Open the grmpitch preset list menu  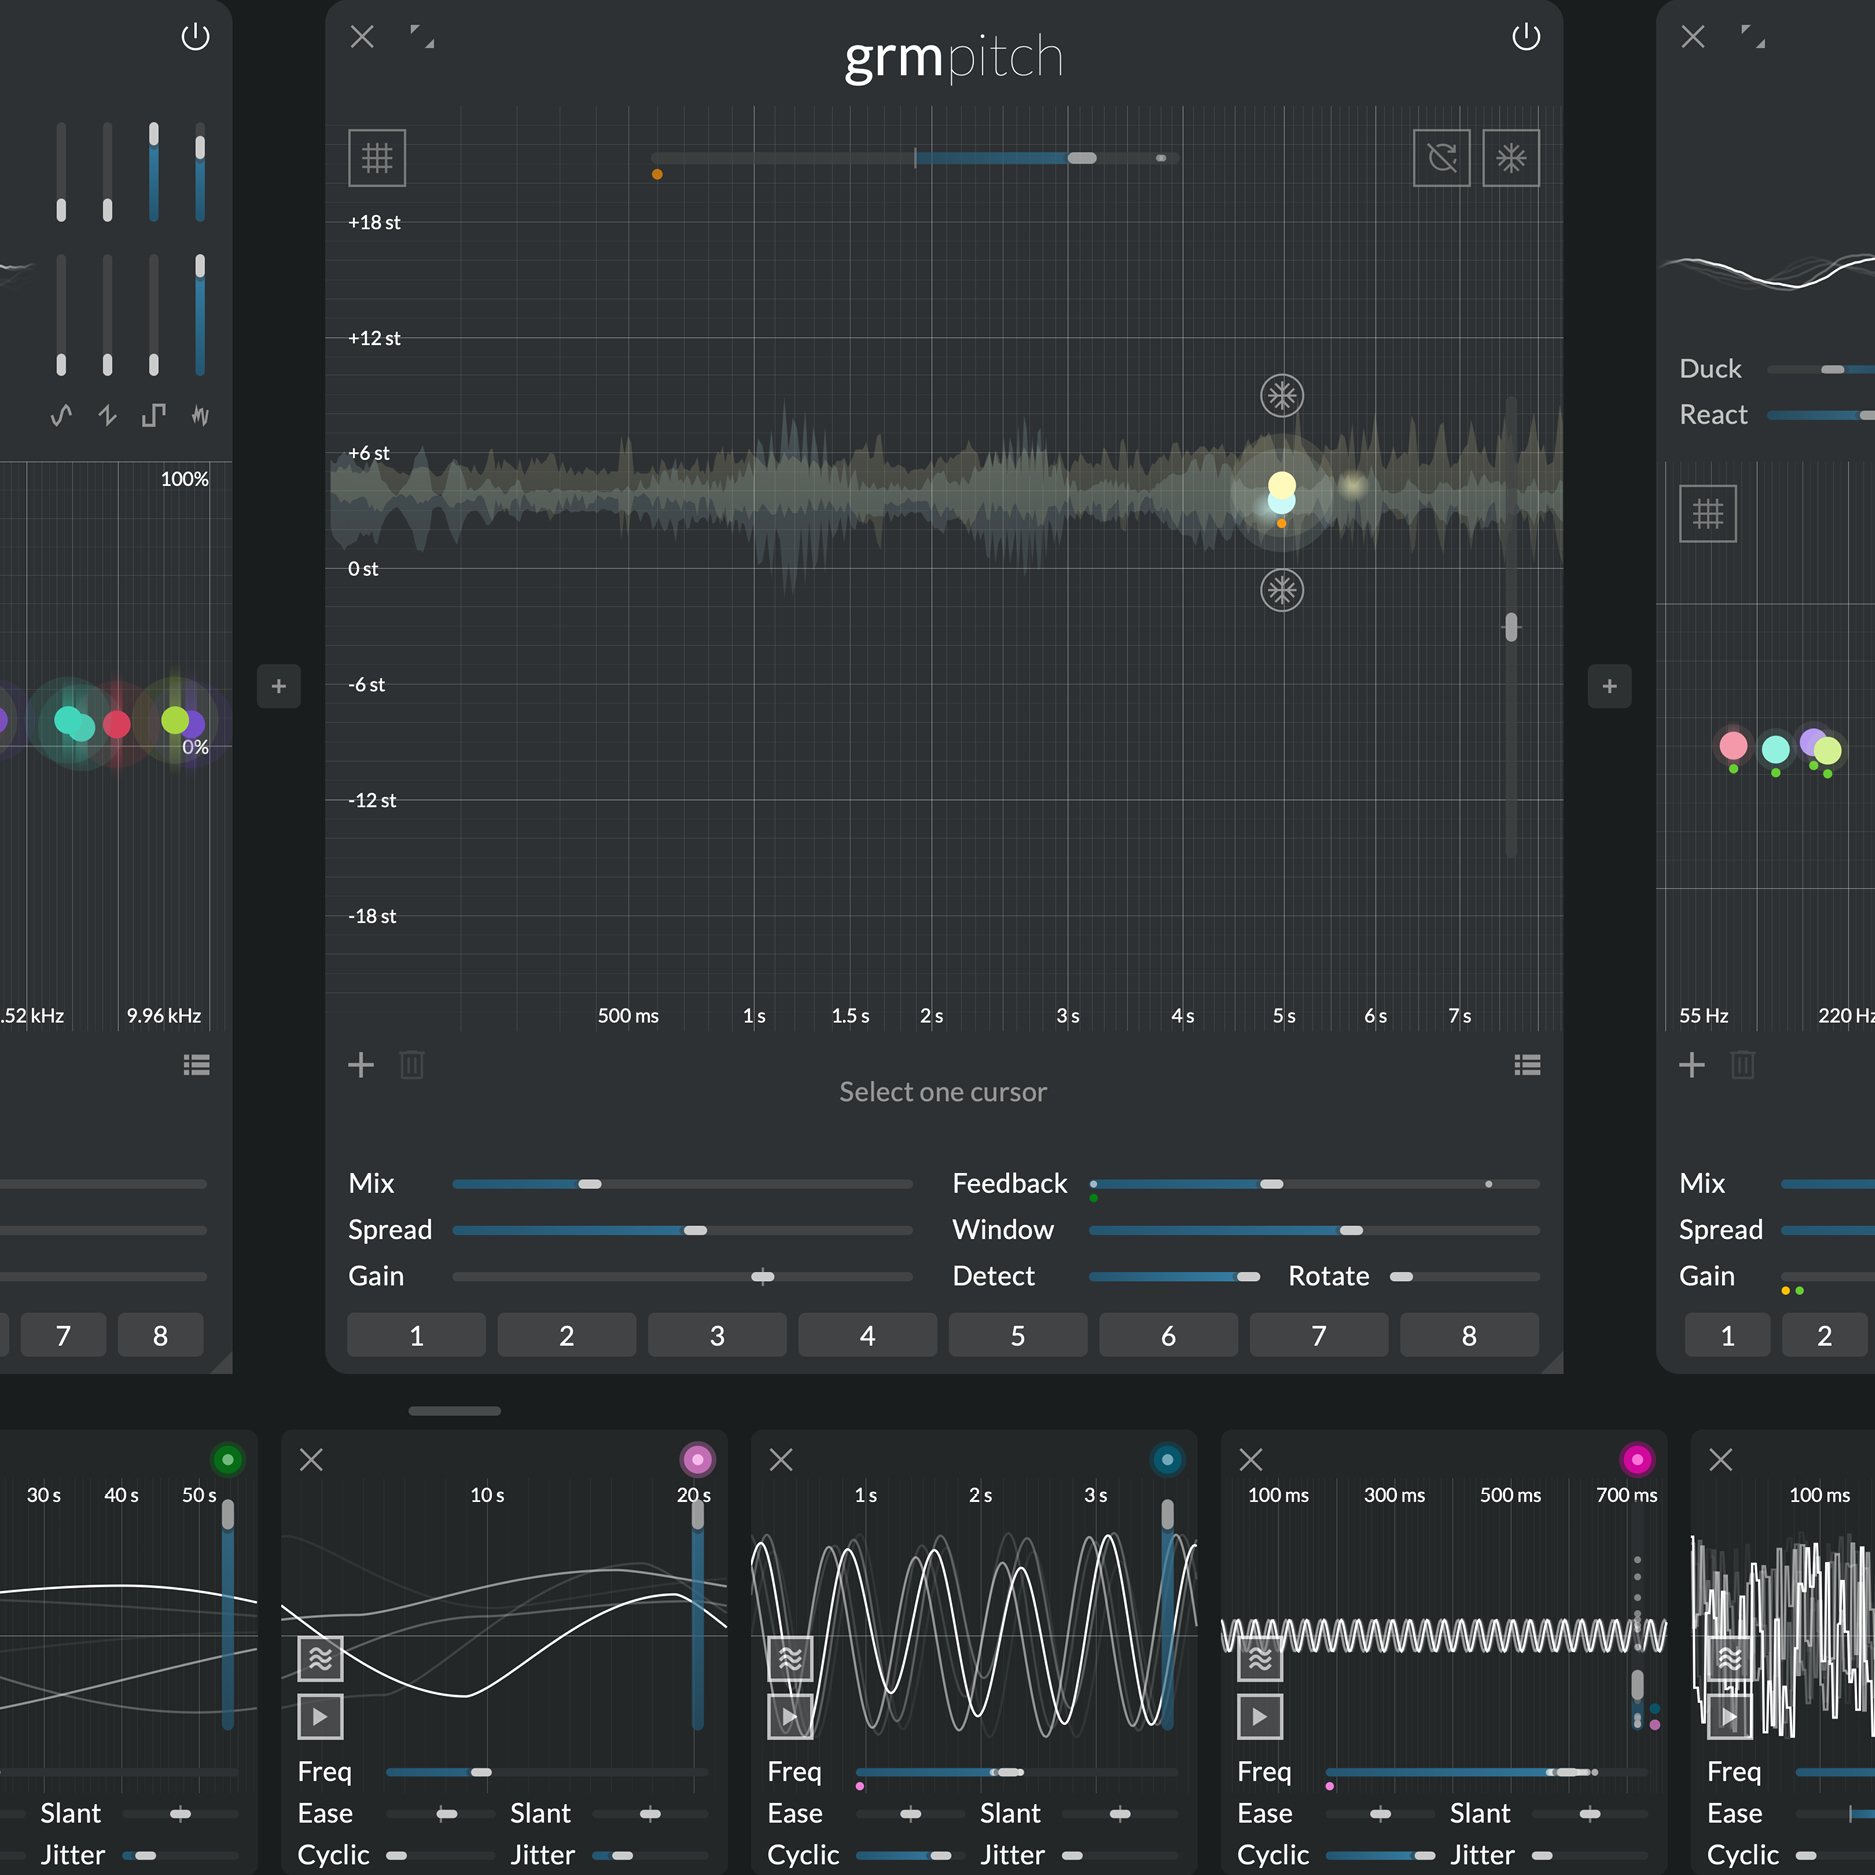pyautogui.click(x=1527, y=1065)
